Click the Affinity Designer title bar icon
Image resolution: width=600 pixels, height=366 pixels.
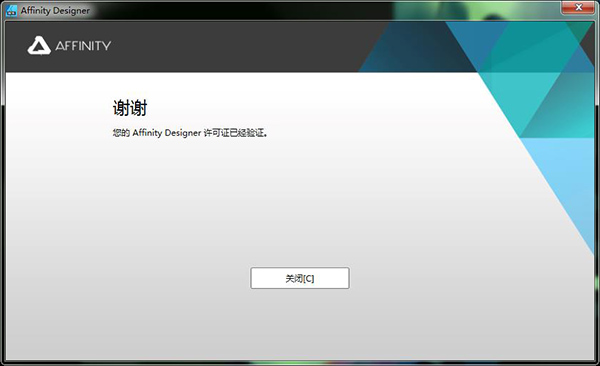11,11
